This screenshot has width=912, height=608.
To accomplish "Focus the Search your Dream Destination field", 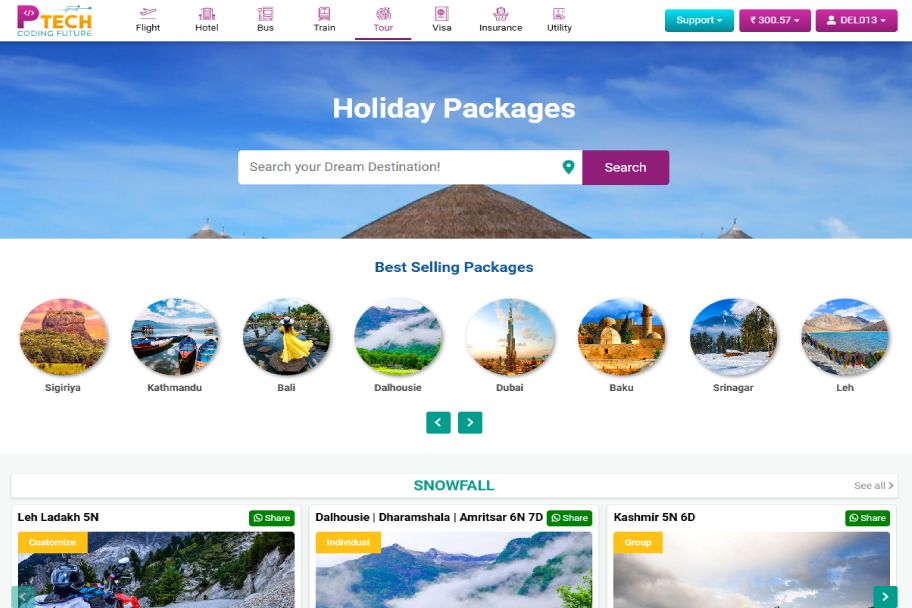I will tap(400, 167).
